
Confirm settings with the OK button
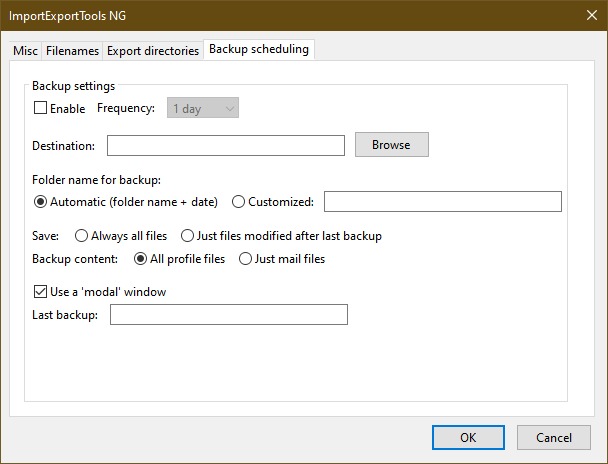(x=468, y=437)
